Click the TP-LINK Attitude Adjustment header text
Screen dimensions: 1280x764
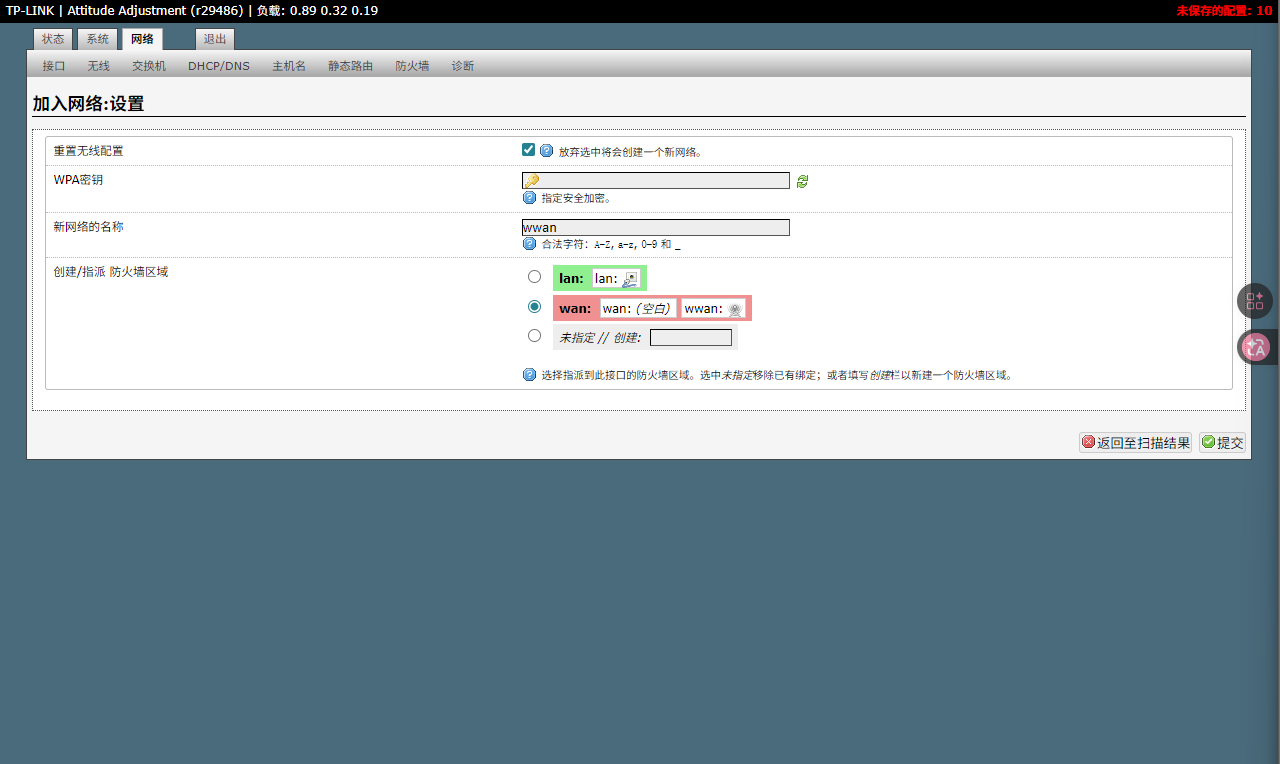[x=192, y=11]
